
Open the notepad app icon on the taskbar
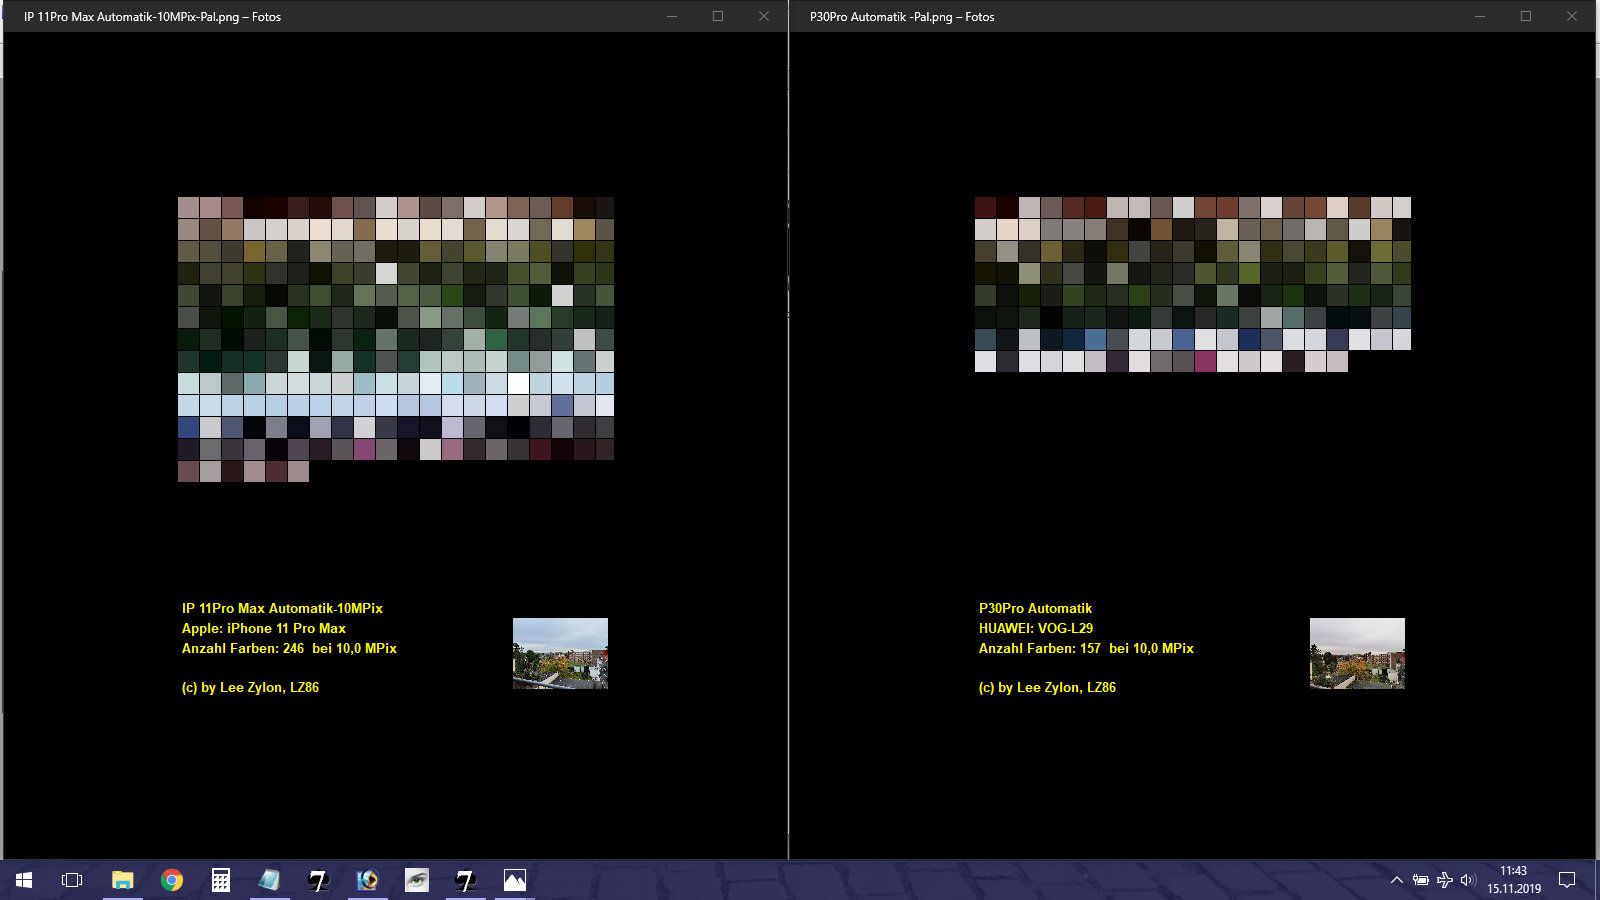pos(269,880)
